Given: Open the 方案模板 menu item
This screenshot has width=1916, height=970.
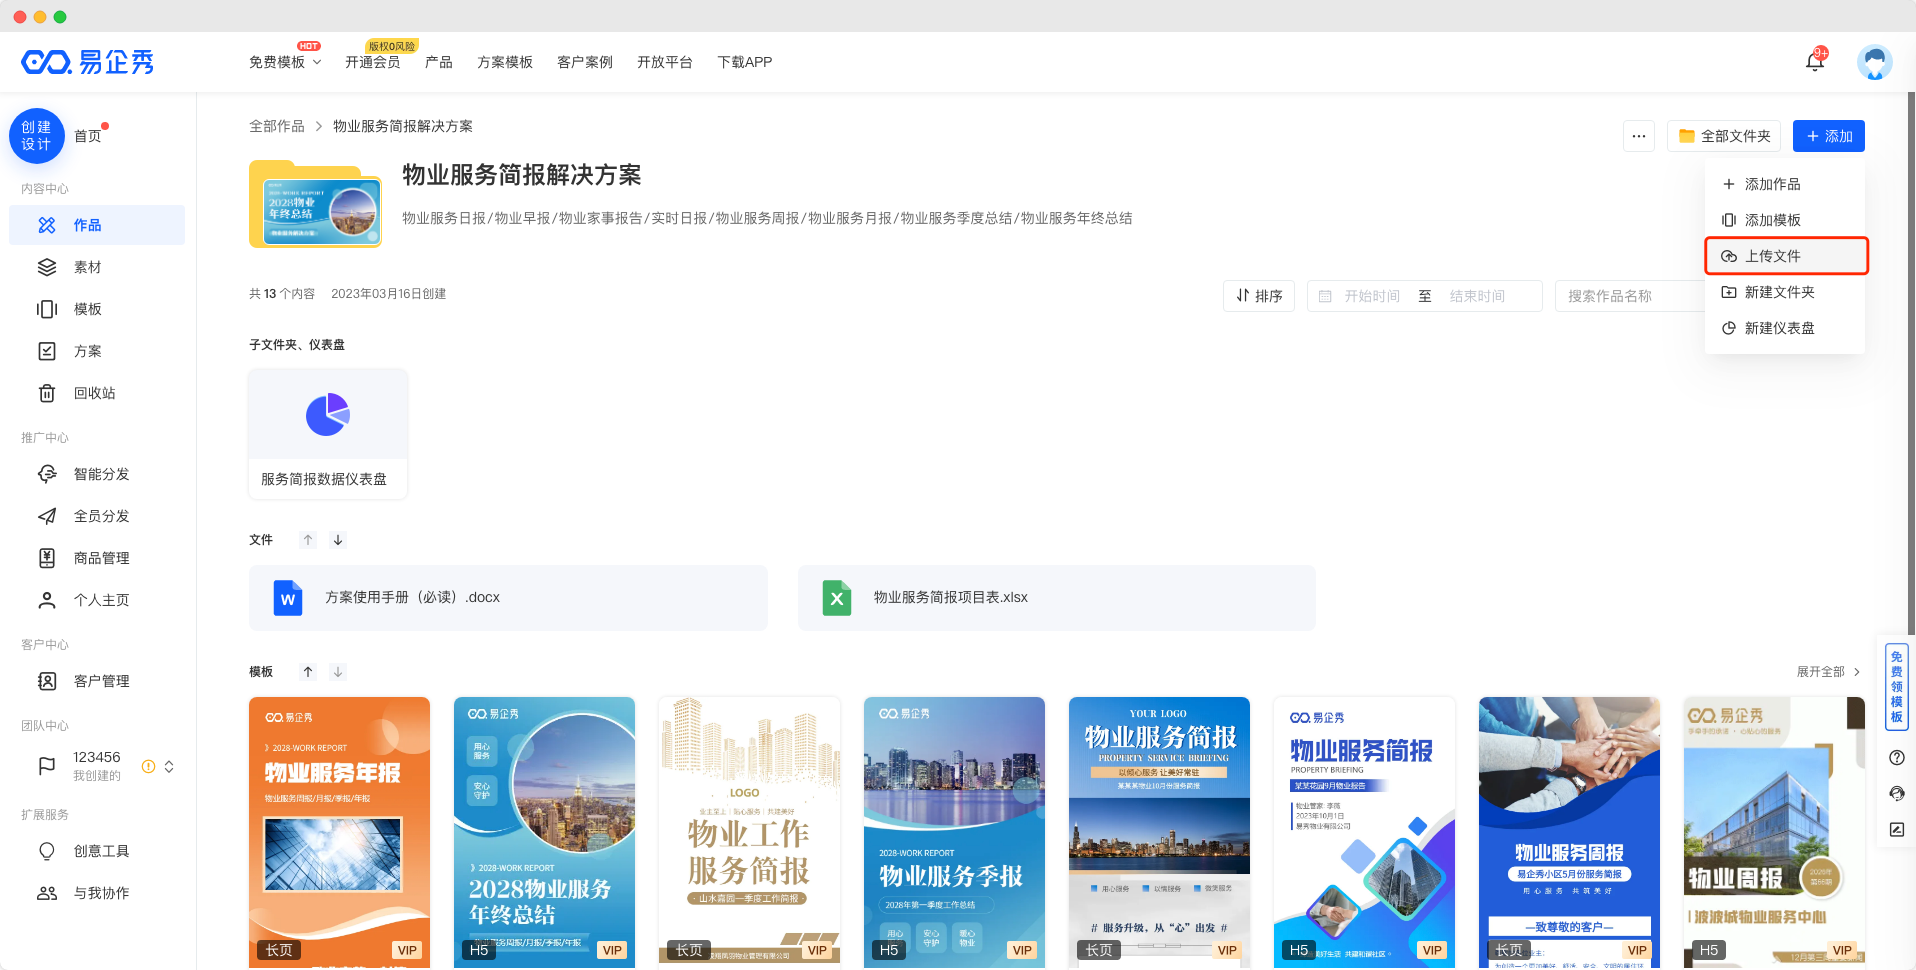Looking at the screenshot, I should [x=505, y=62].
